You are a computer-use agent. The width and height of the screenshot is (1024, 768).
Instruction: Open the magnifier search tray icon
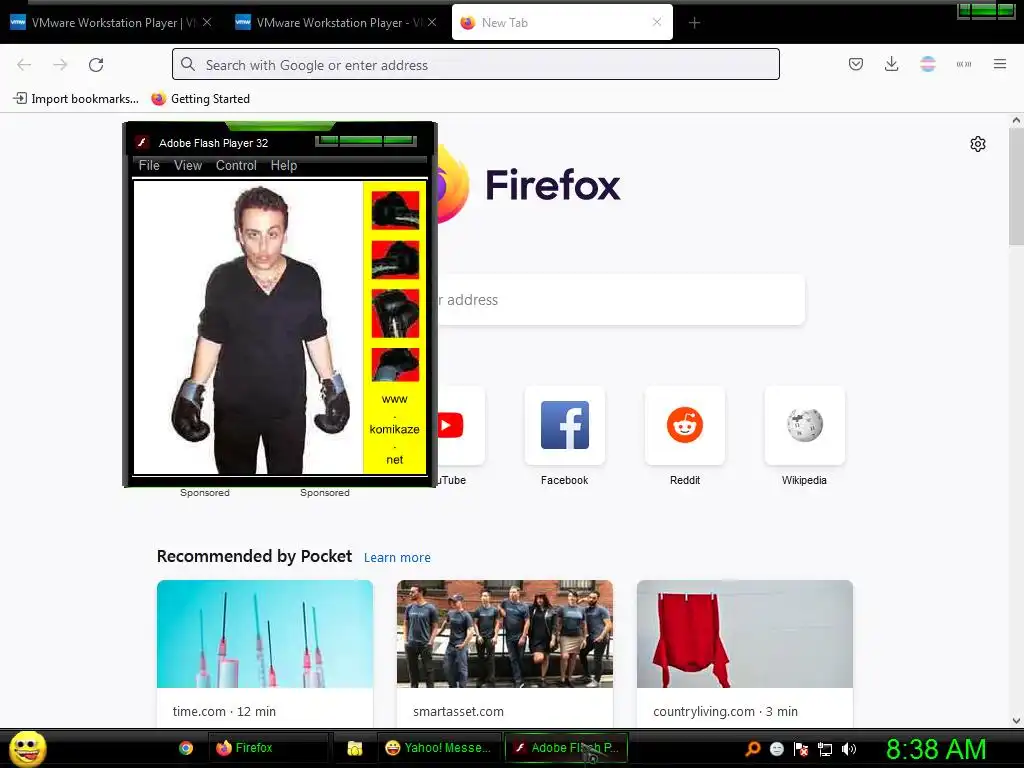[x=752, y=749]
